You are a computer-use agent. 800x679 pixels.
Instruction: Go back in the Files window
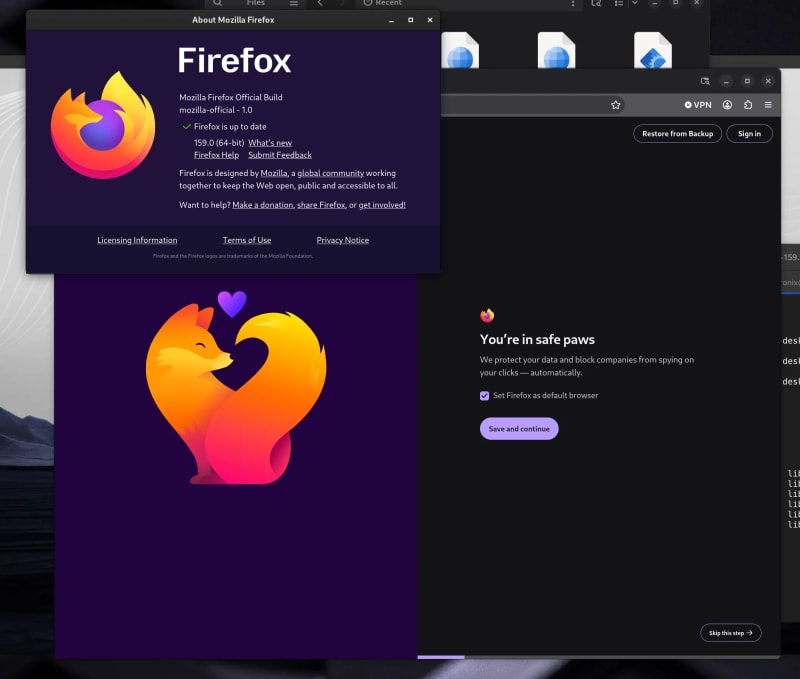pyautogui.click(x=320, y=3)
